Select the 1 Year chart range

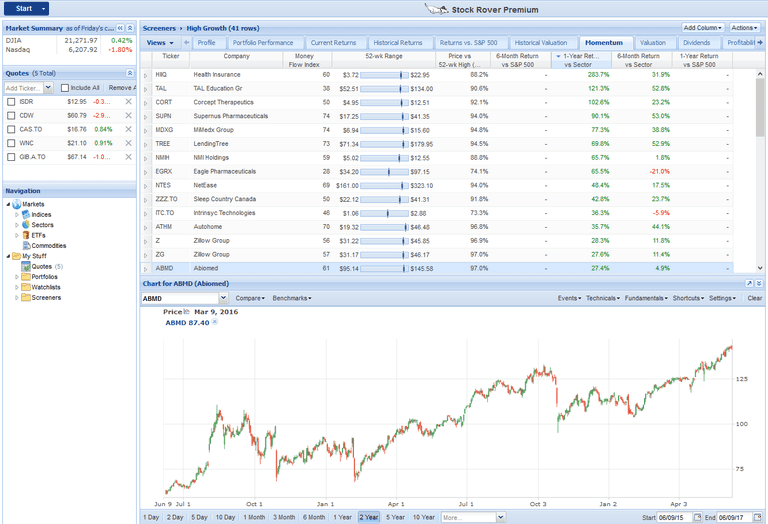(x=342, y=517)
